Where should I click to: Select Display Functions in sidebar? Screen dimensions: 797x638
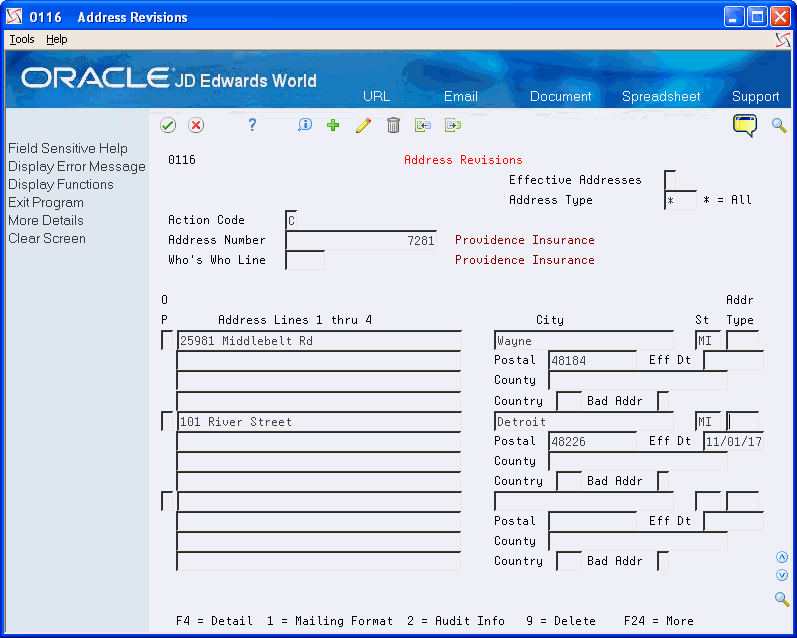60,185
